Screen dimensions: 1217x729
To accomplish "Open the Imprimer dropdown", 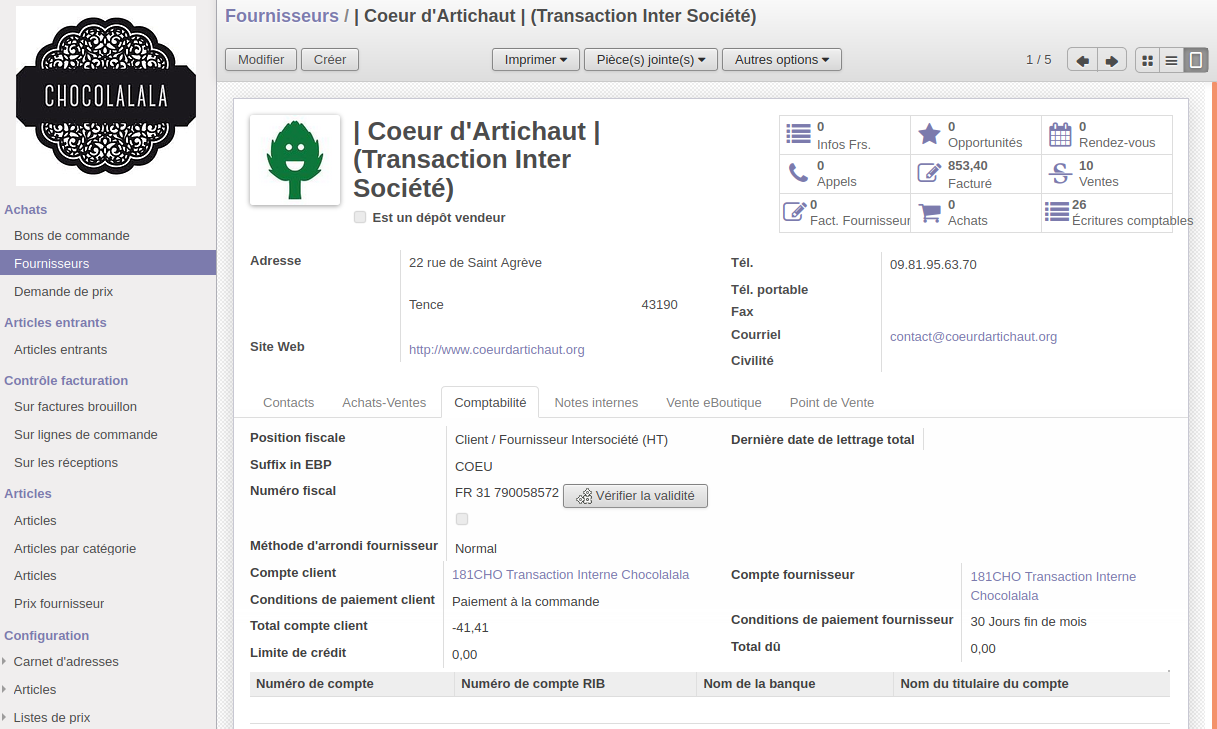I will (535, 60).
